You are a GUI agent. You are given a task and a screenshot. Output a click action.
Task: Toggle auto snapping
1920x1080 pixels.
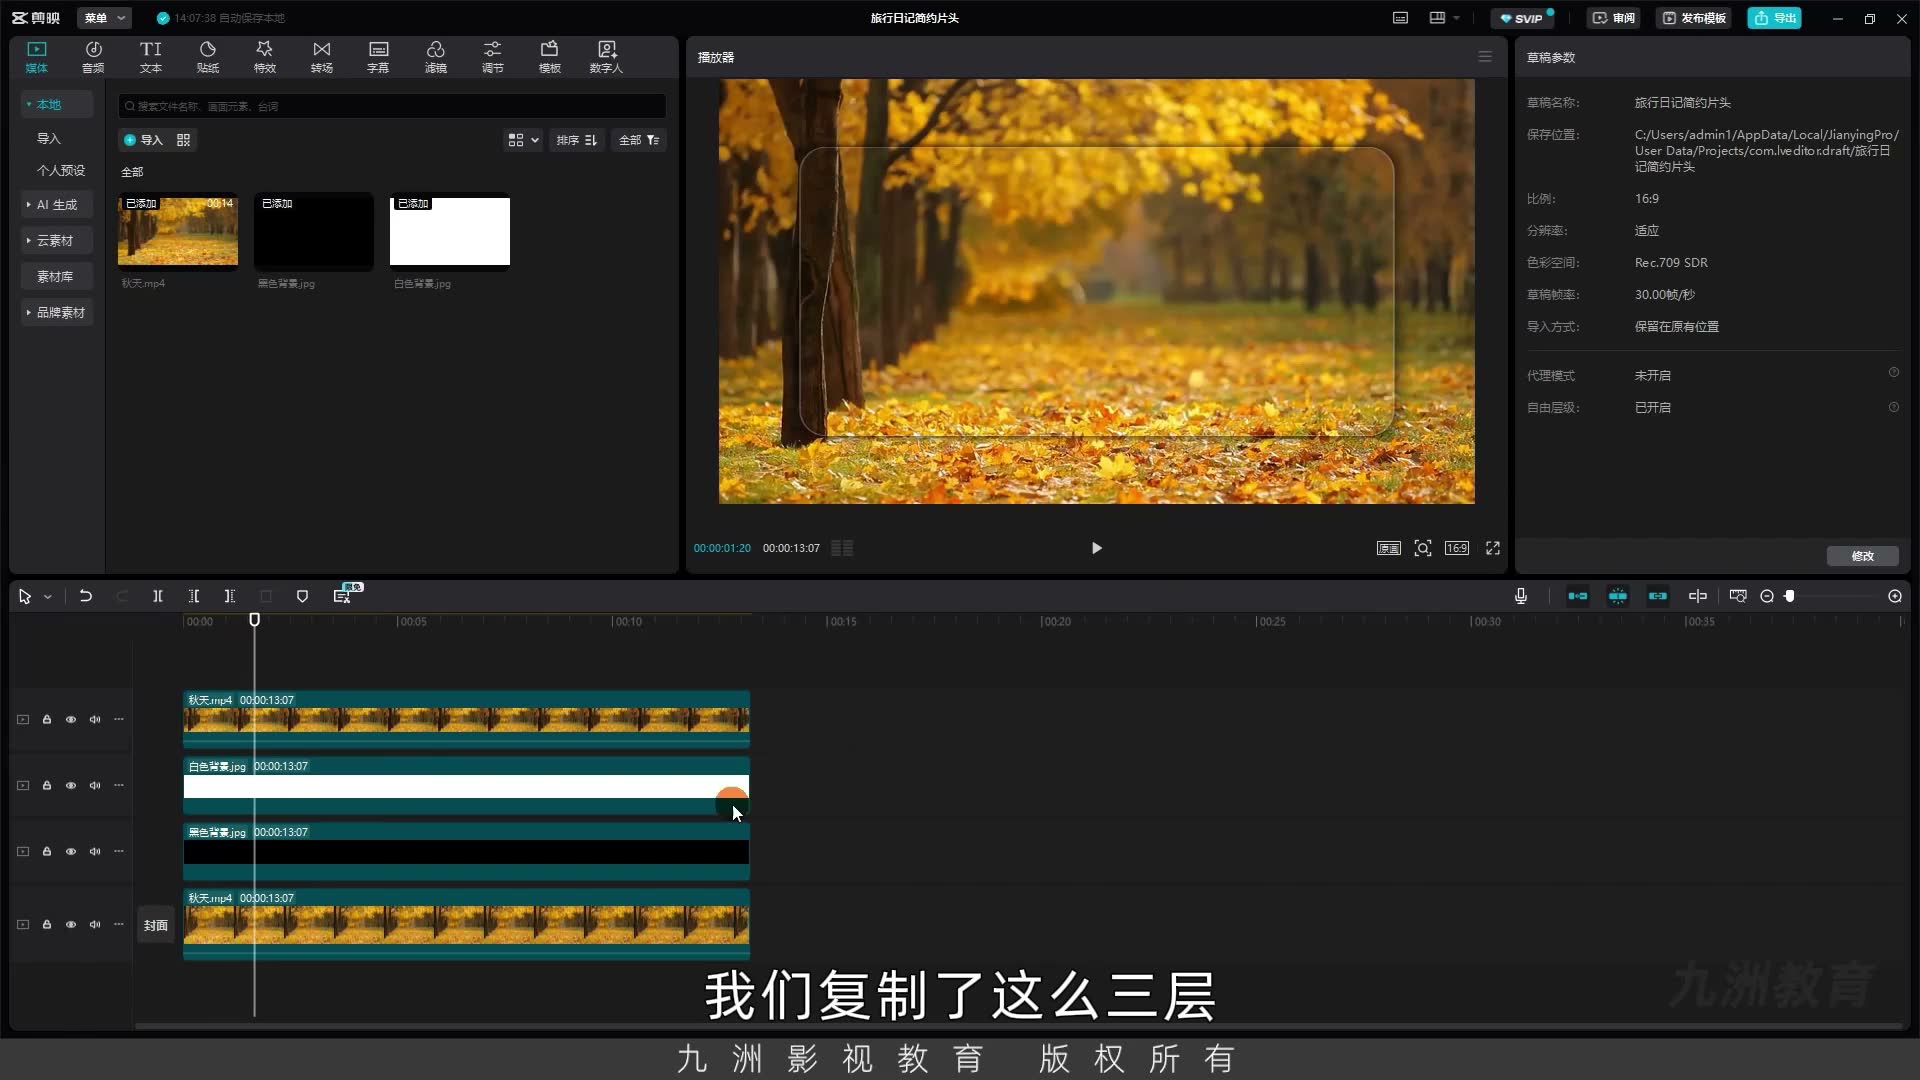pyautogui.click(x=1617, y=596)
